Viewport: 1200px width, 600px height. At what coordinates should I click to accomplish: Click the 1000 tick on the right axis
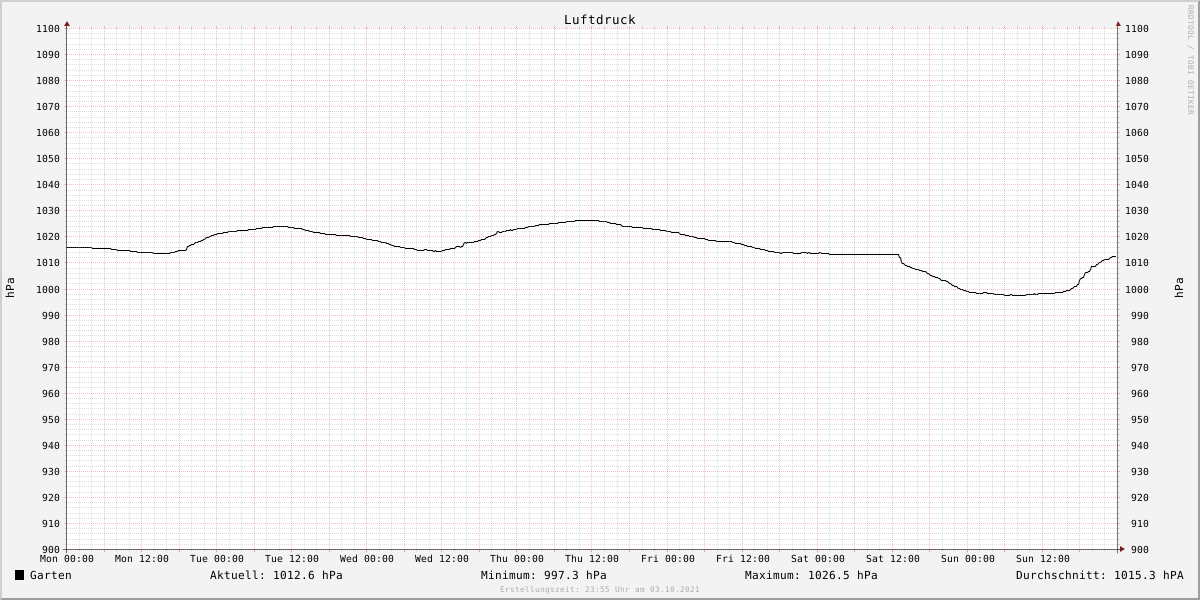pos(1136,290)
